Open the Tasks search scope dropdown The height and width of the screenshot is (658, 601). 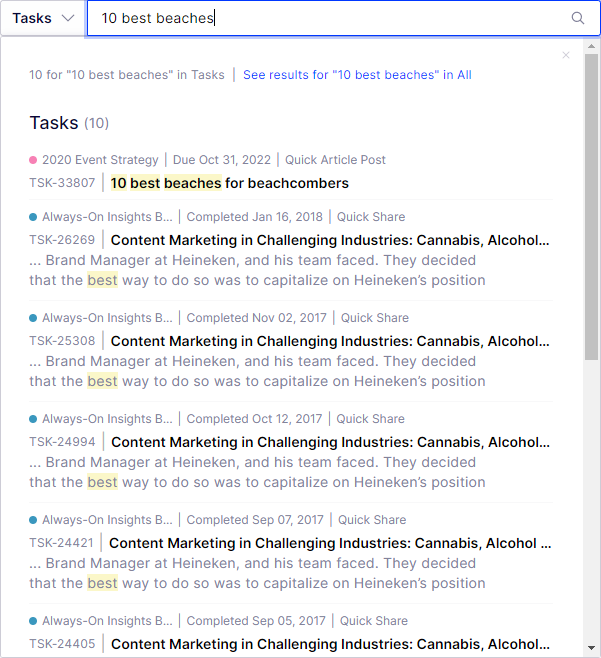(x=43, y=18)
